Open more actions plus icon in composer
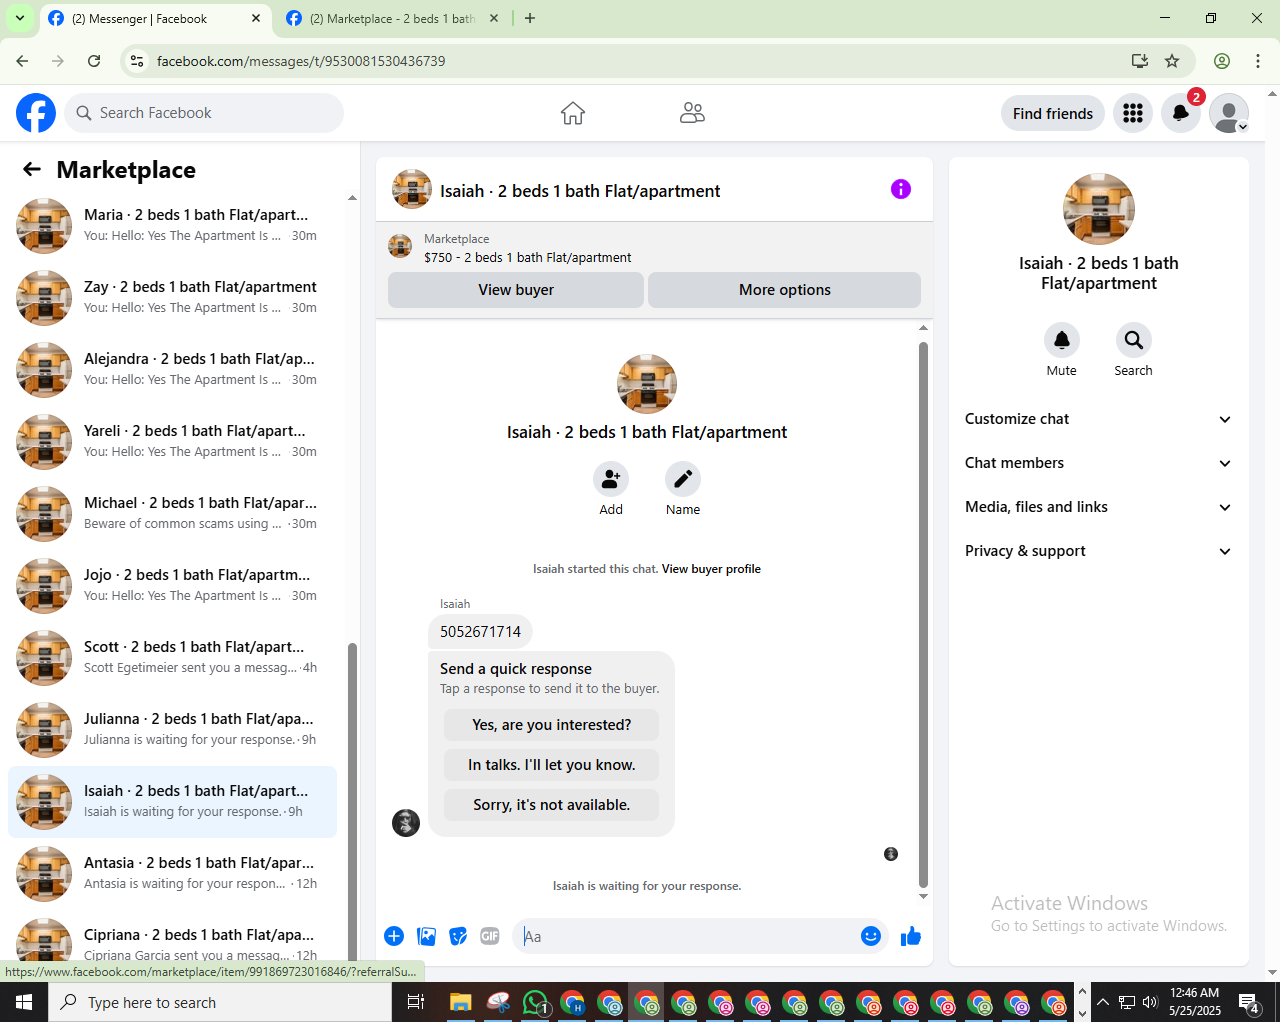1280x1022 pixels. [x=394, y=936]
